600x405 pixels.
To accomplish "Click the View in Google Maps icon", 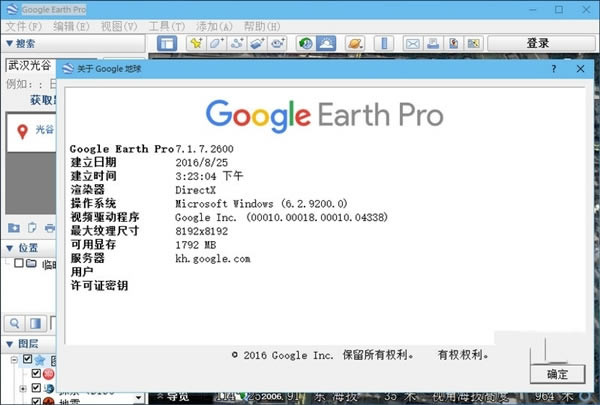I will click(x=474, y=44).
